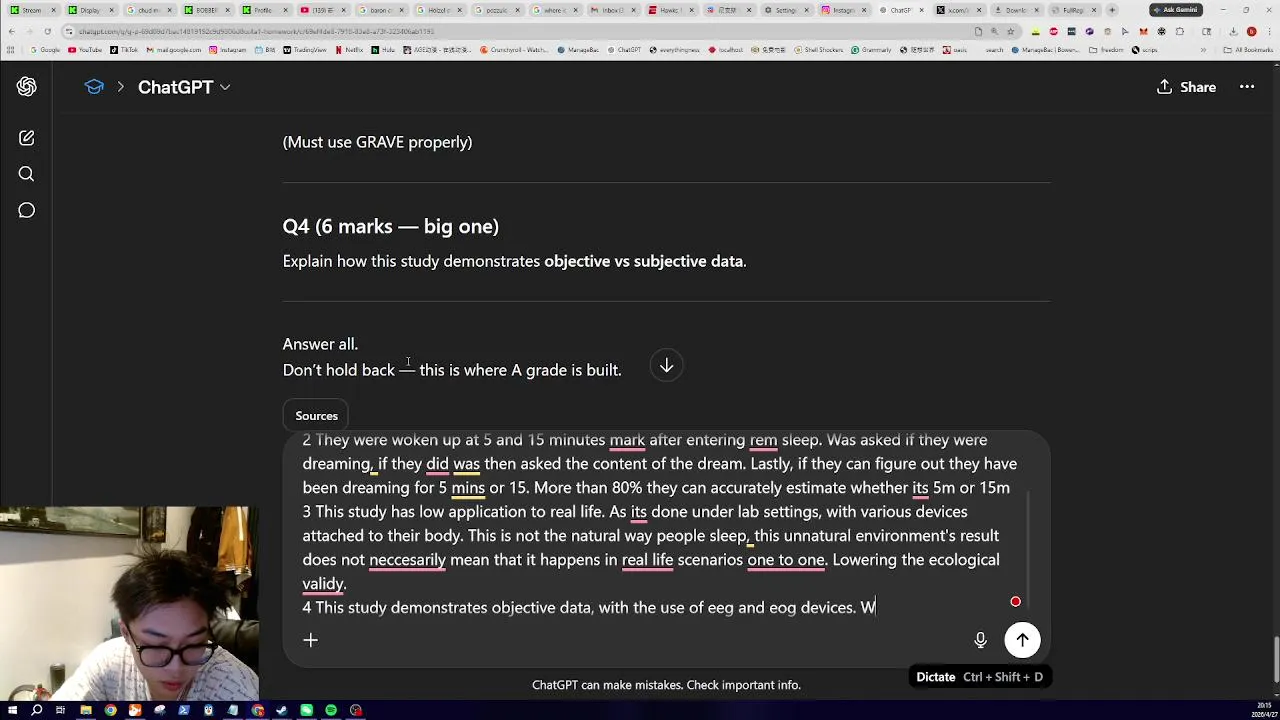Switch to the Display browser tab
The image size is (1280, 720).
89,10
